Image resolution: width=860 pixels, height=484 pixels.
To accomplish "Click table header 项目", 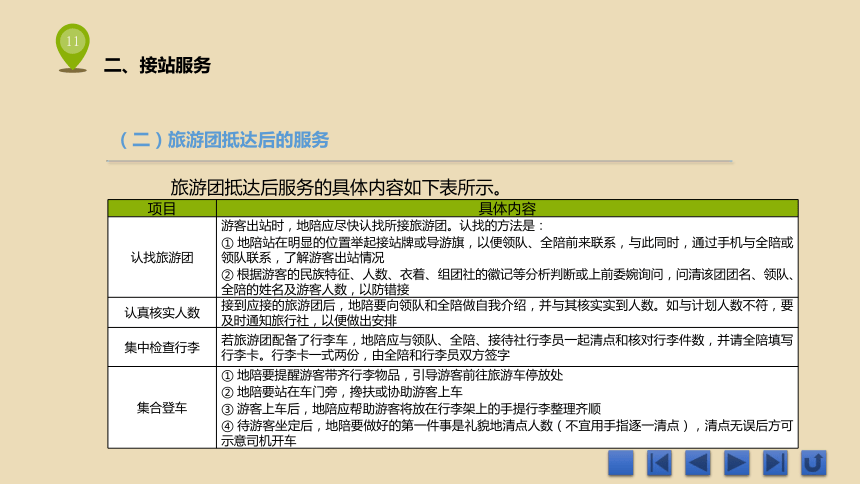I will [x=162, y=209].
